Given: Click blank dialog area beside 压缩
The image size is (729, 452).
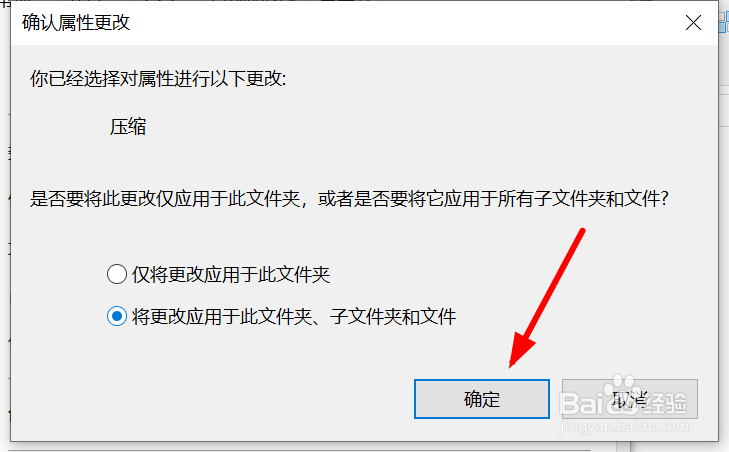Looking at the screenshot, I should click(x=372, y=126).
